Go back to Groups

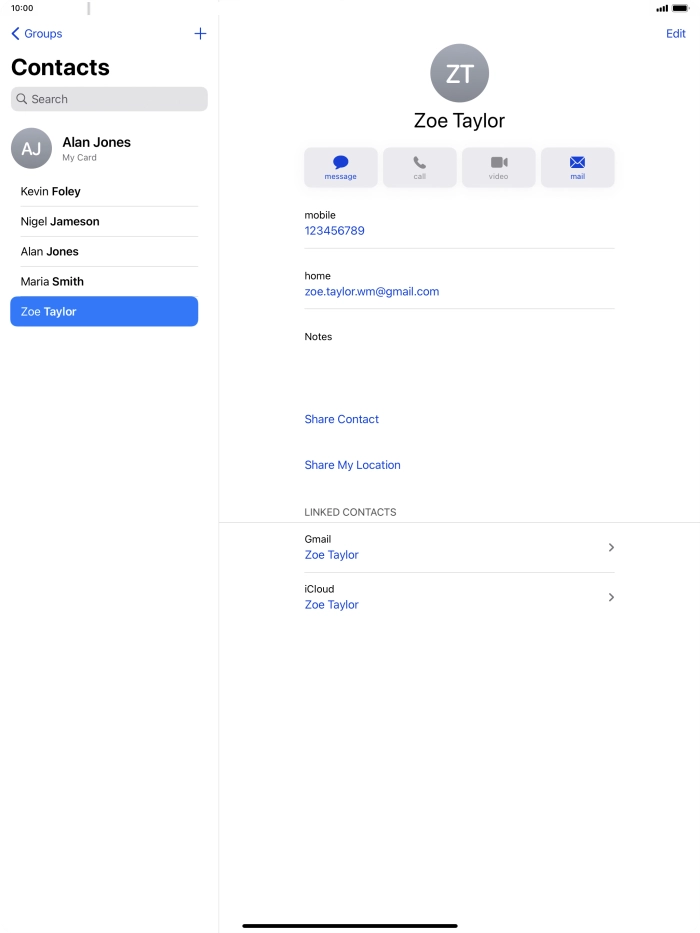pyautogui.click(x=37, y=33)
